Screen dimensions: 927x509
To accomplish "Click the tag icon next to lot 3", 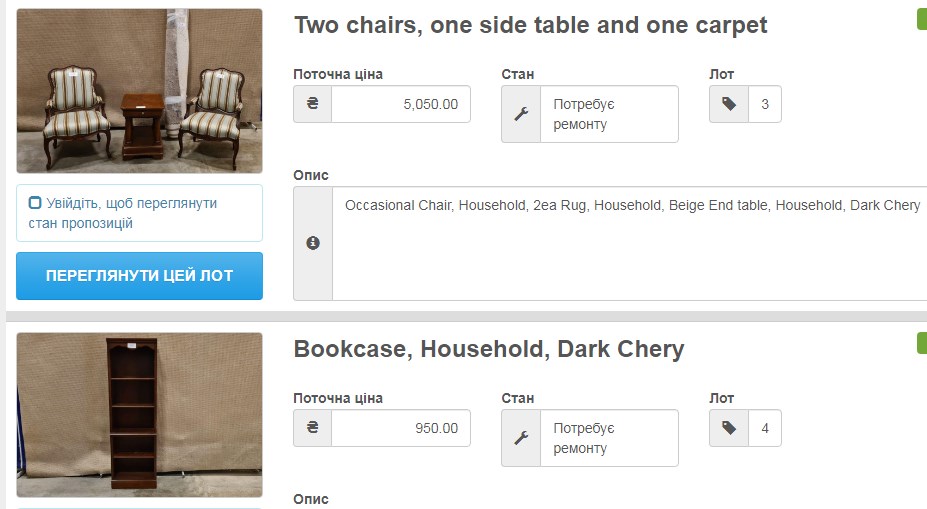I will [729, 104].
